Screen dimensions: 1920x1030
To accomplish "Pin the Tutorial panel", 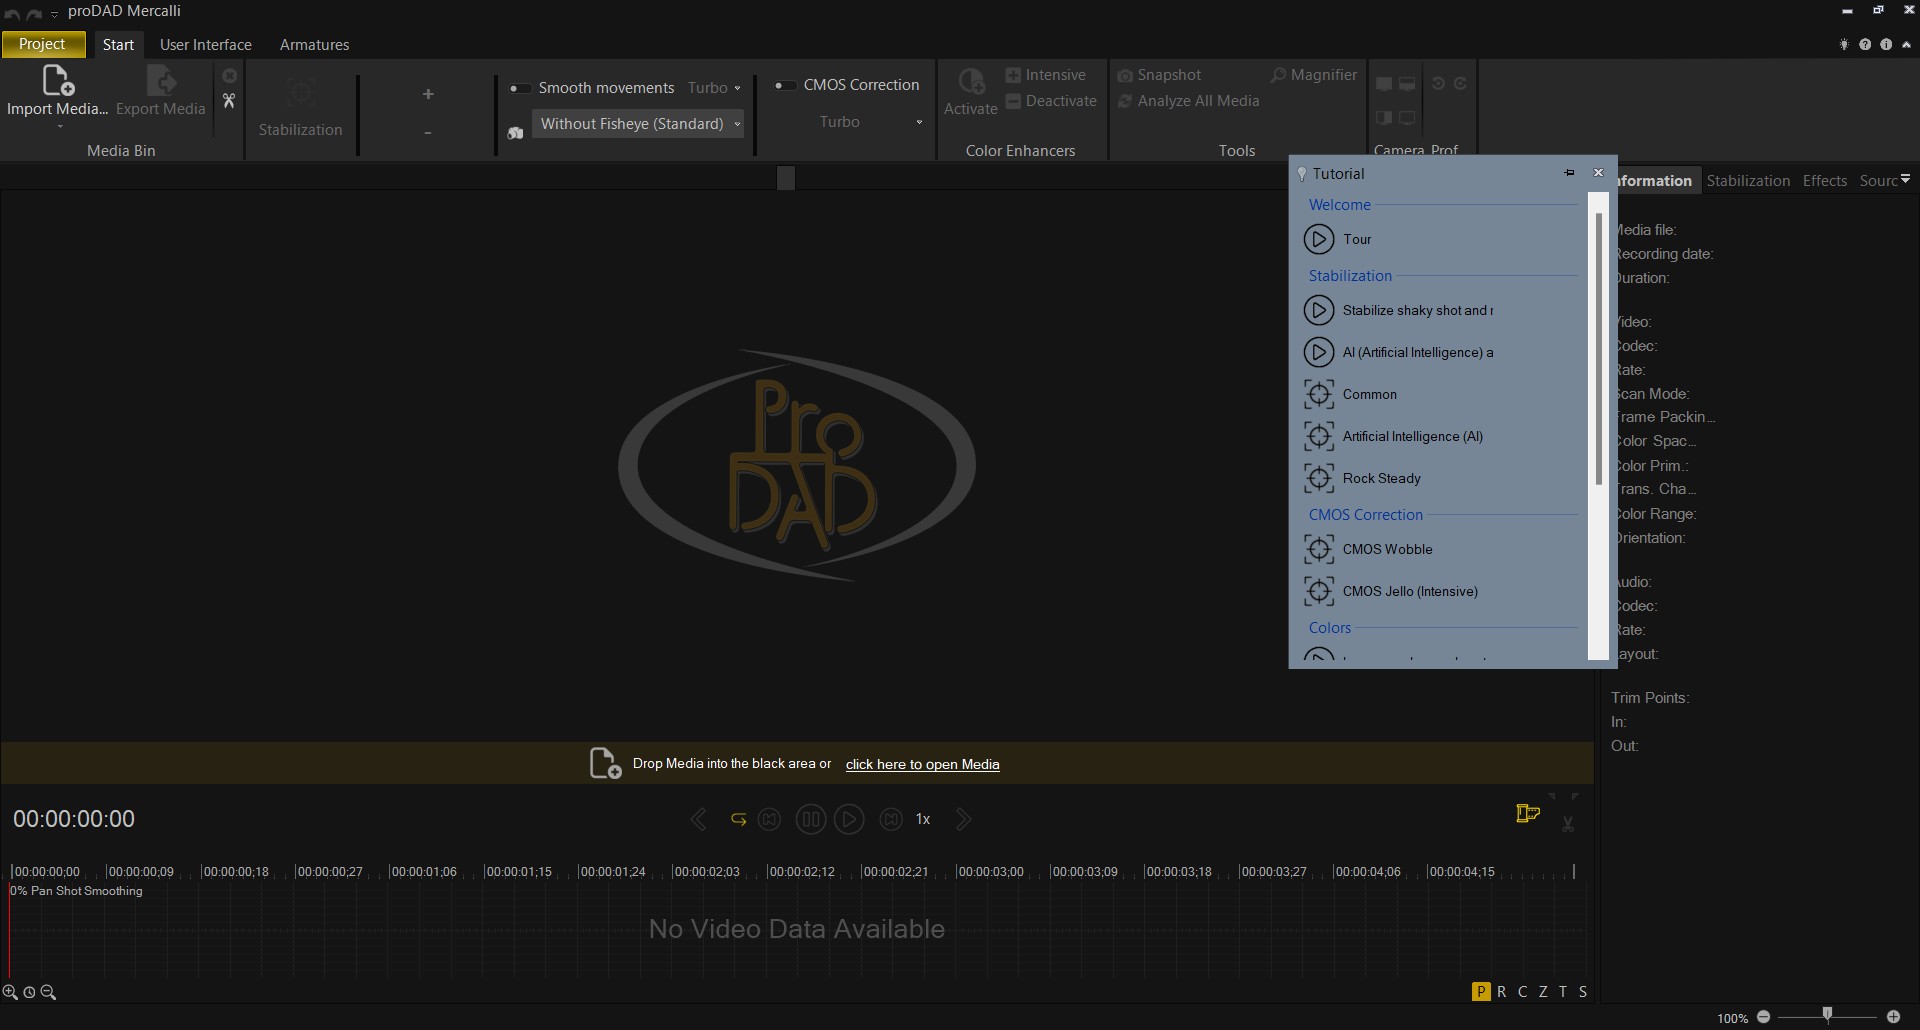I will point(1569,173).
